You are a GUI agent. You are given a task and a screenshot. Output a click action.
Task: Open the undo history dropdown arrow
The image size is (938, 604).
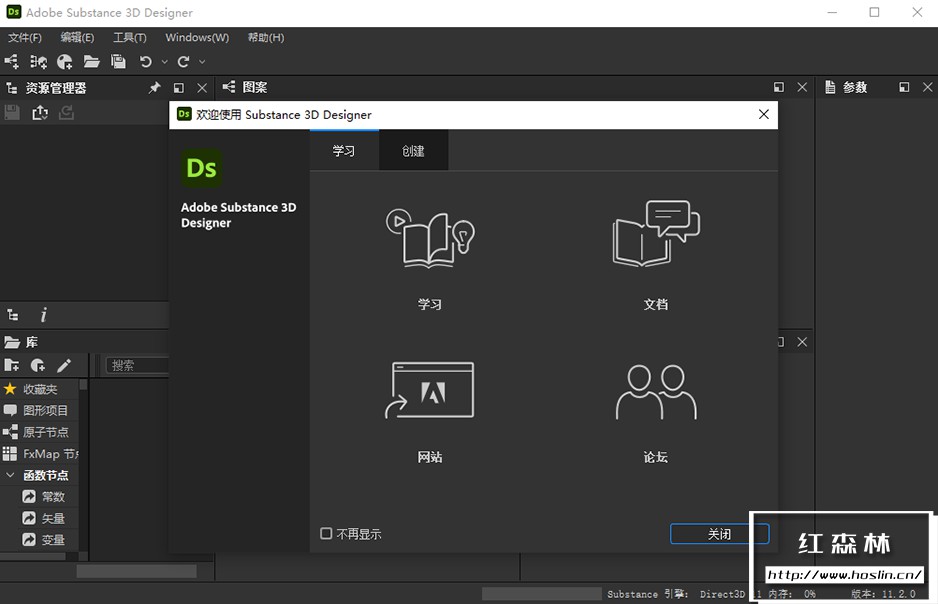click(x=165, y=62)
